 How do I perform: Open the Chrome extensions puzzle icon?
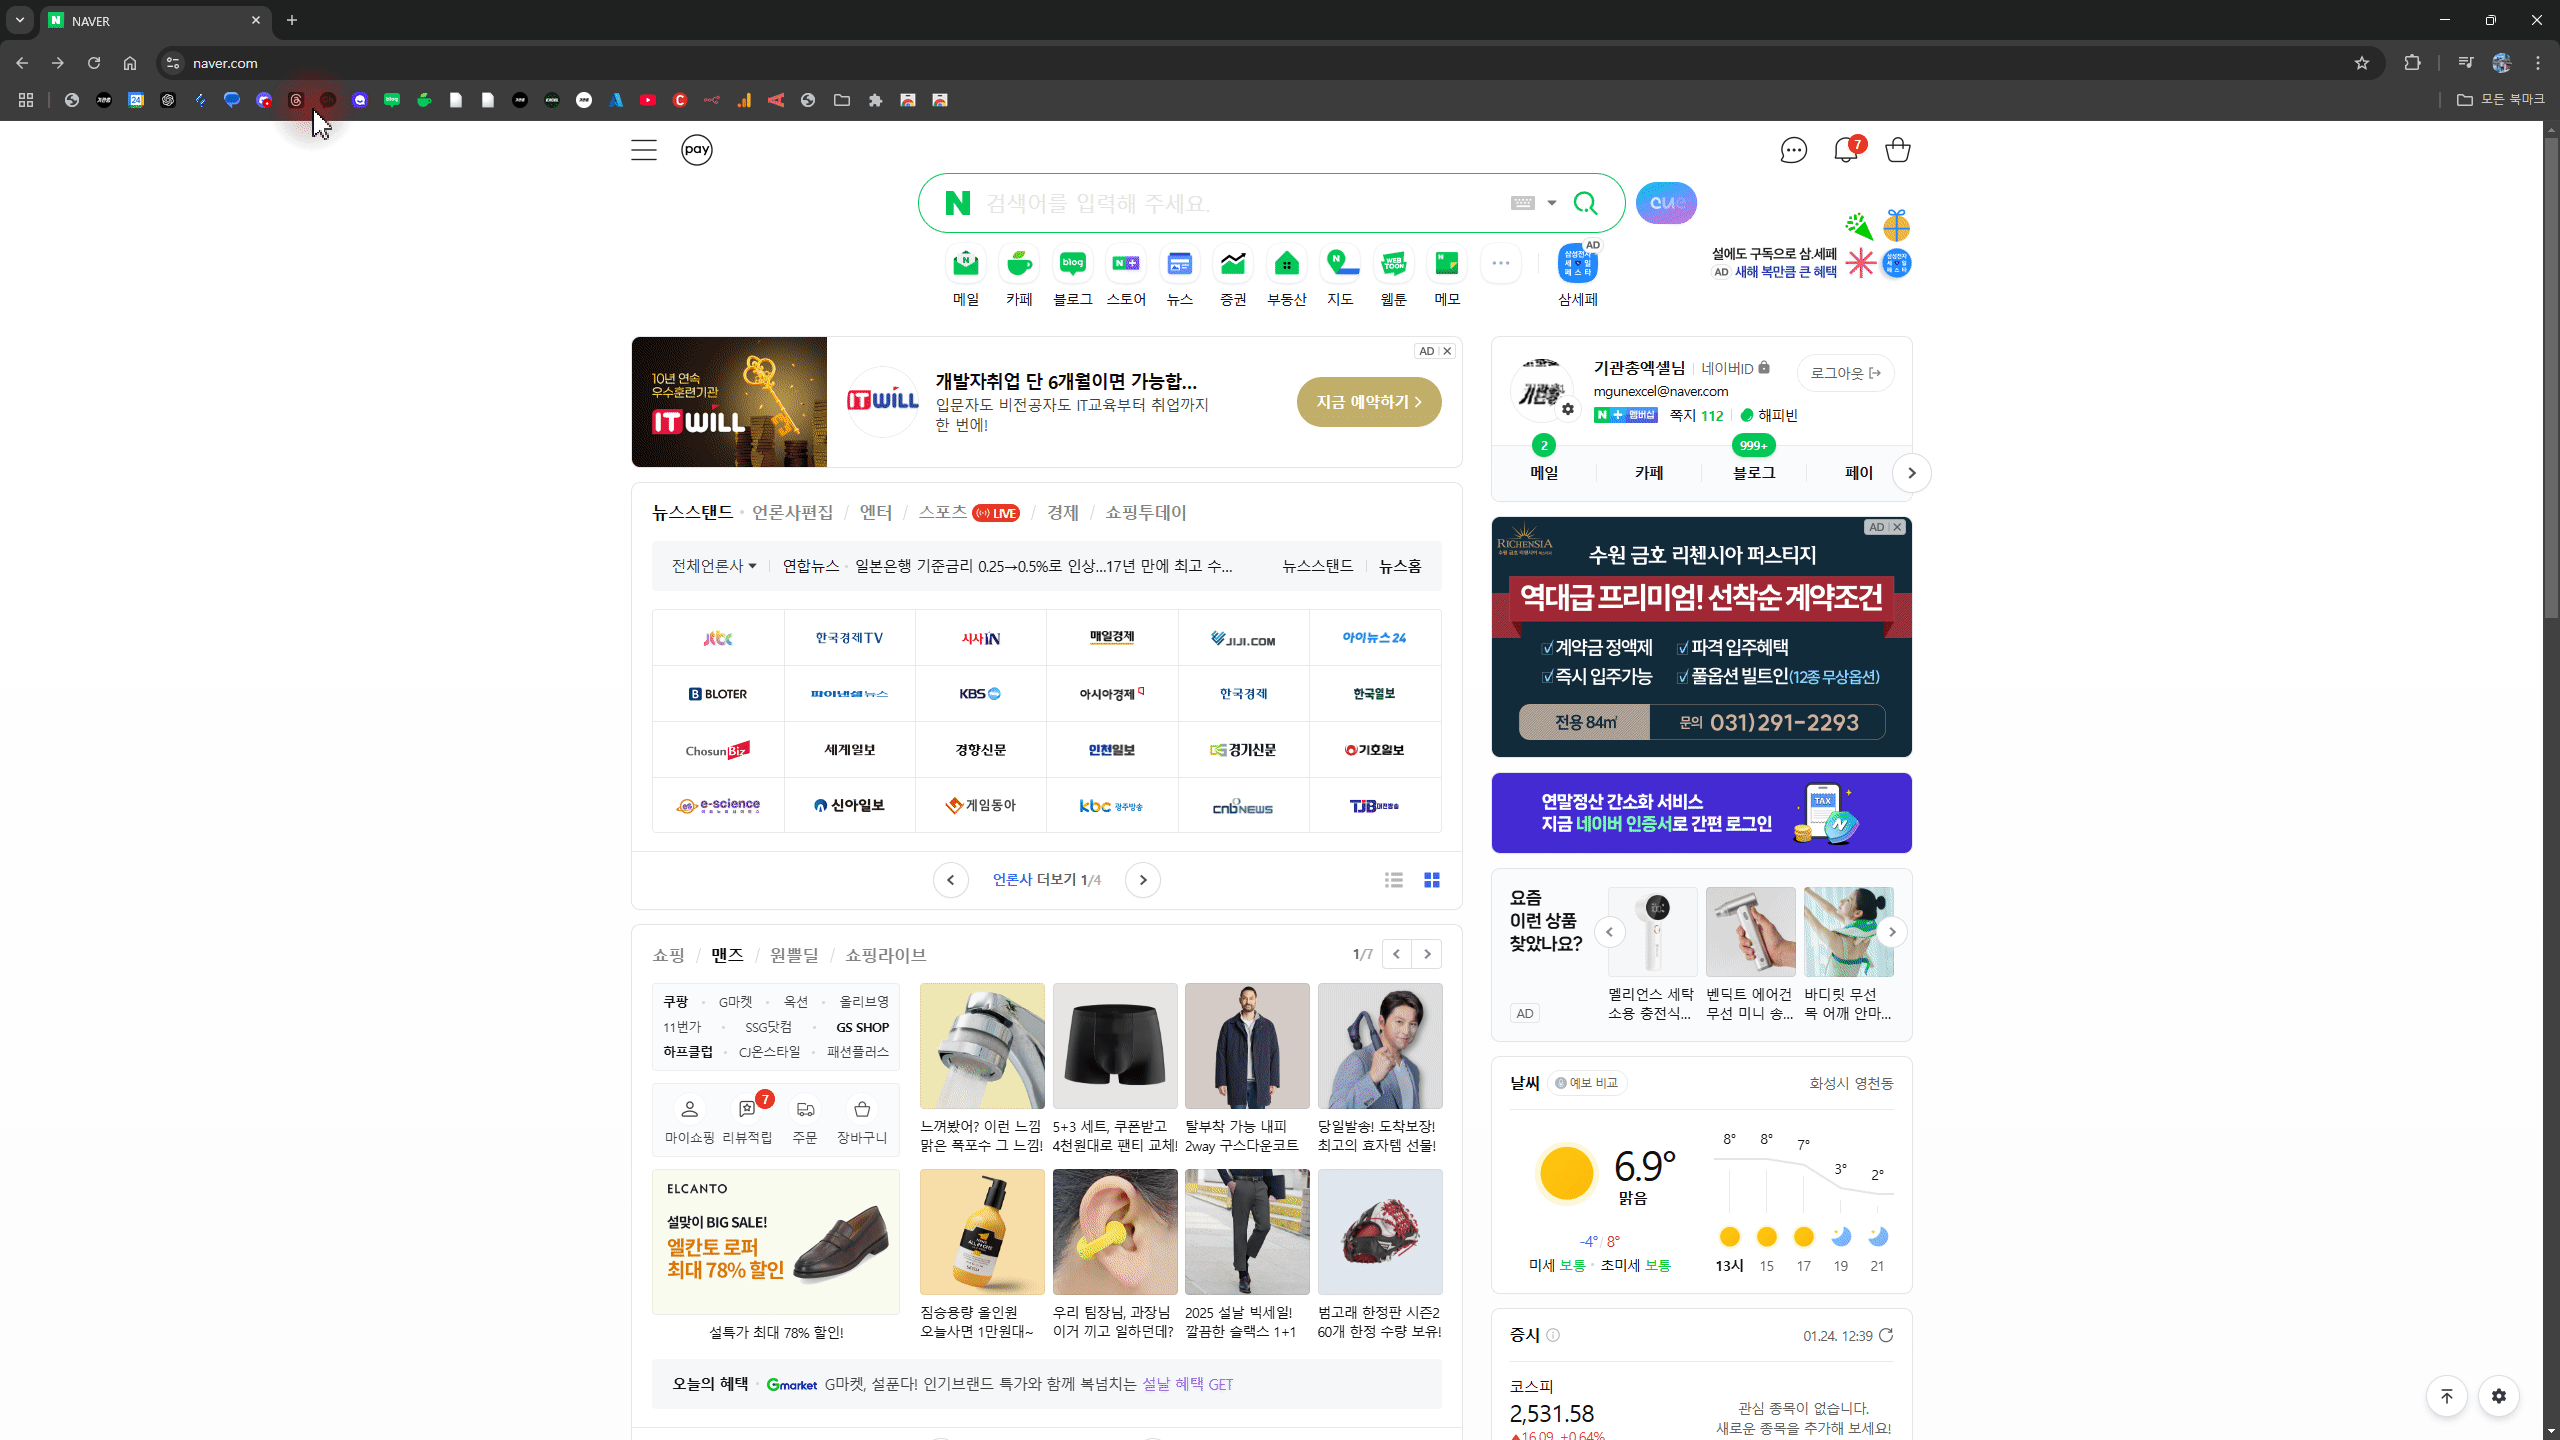click(x=2413, y=63)
